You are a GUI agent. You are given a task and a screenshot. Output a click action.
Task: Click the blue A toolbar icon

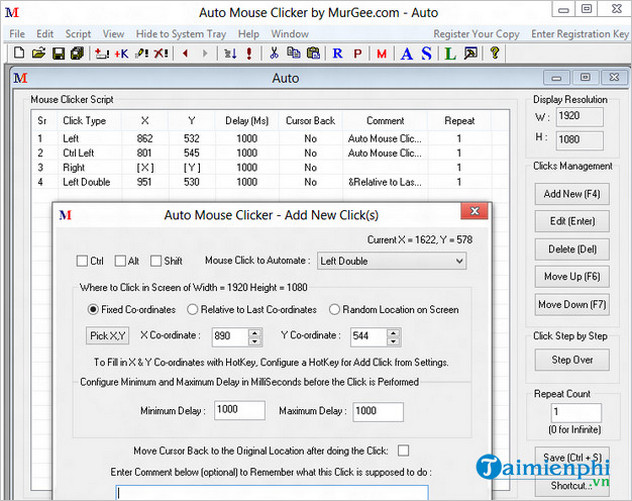click(407, 54)
